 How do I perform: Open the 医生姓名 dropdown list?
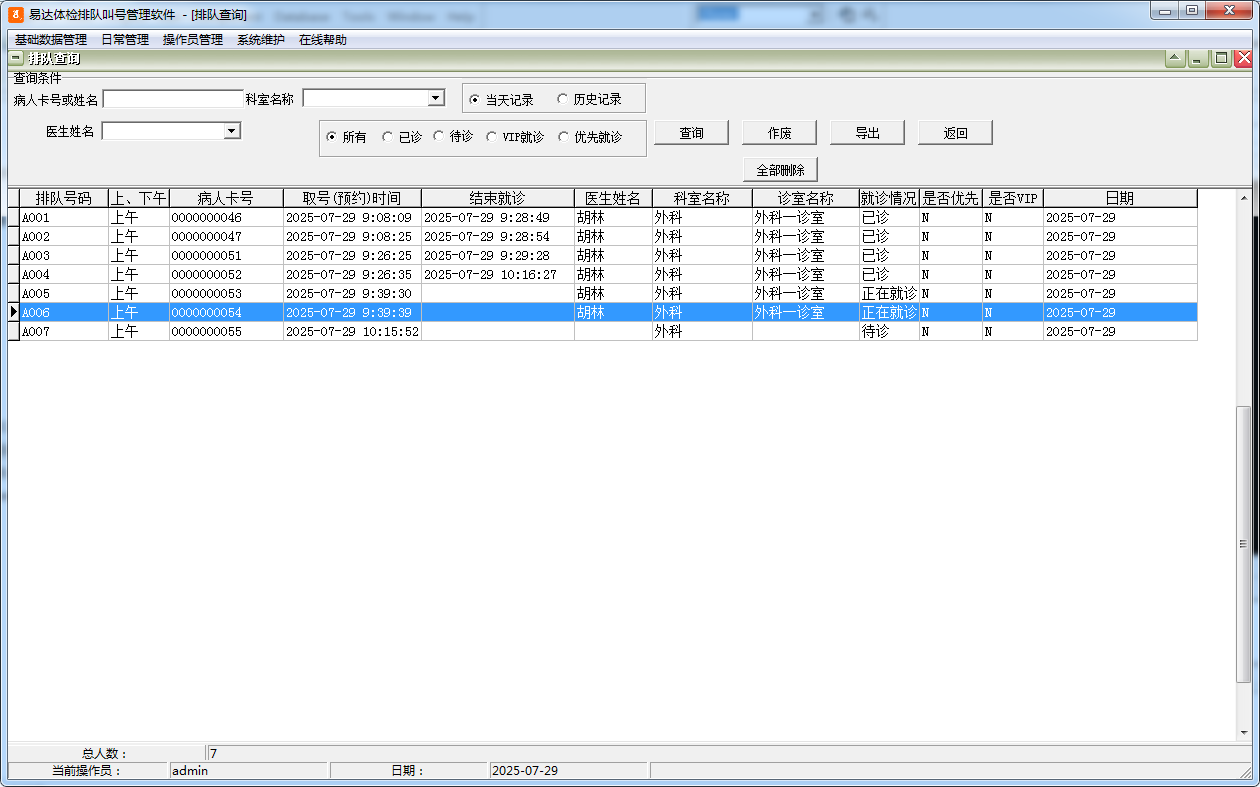(x=231, y=130)
